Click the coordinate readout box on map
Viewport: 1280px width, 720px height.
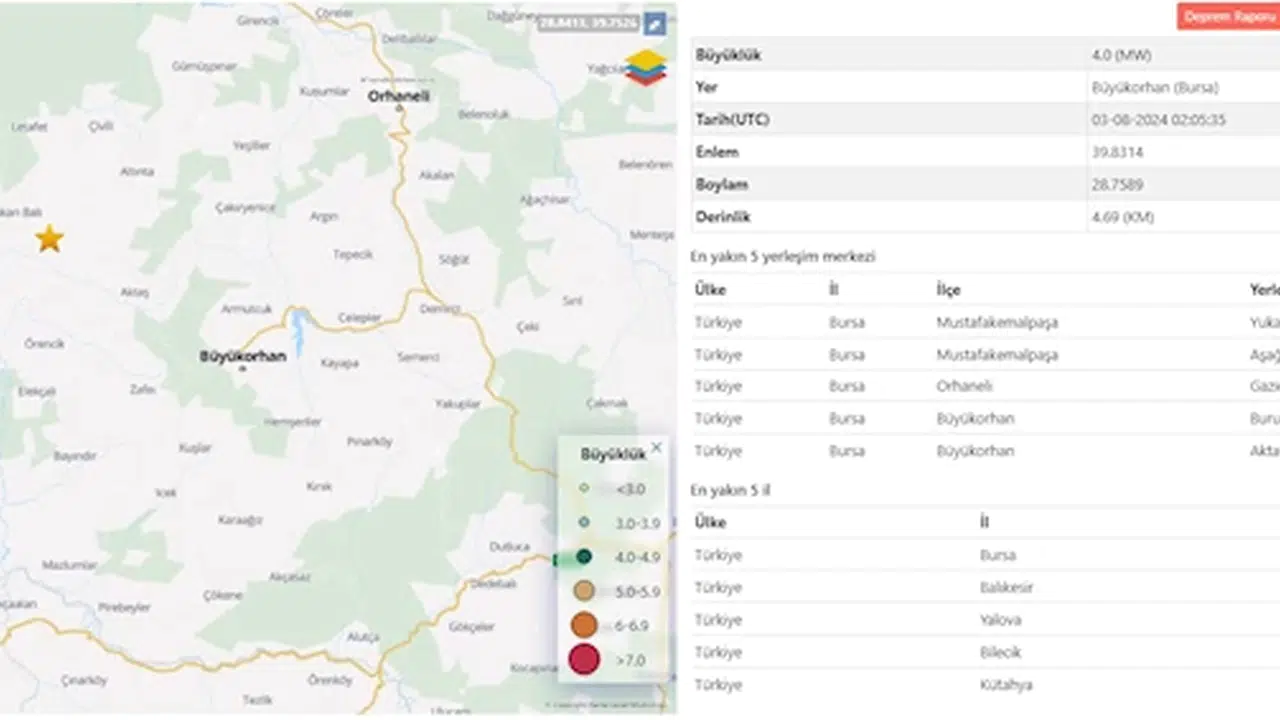click(x=587, y=23)
